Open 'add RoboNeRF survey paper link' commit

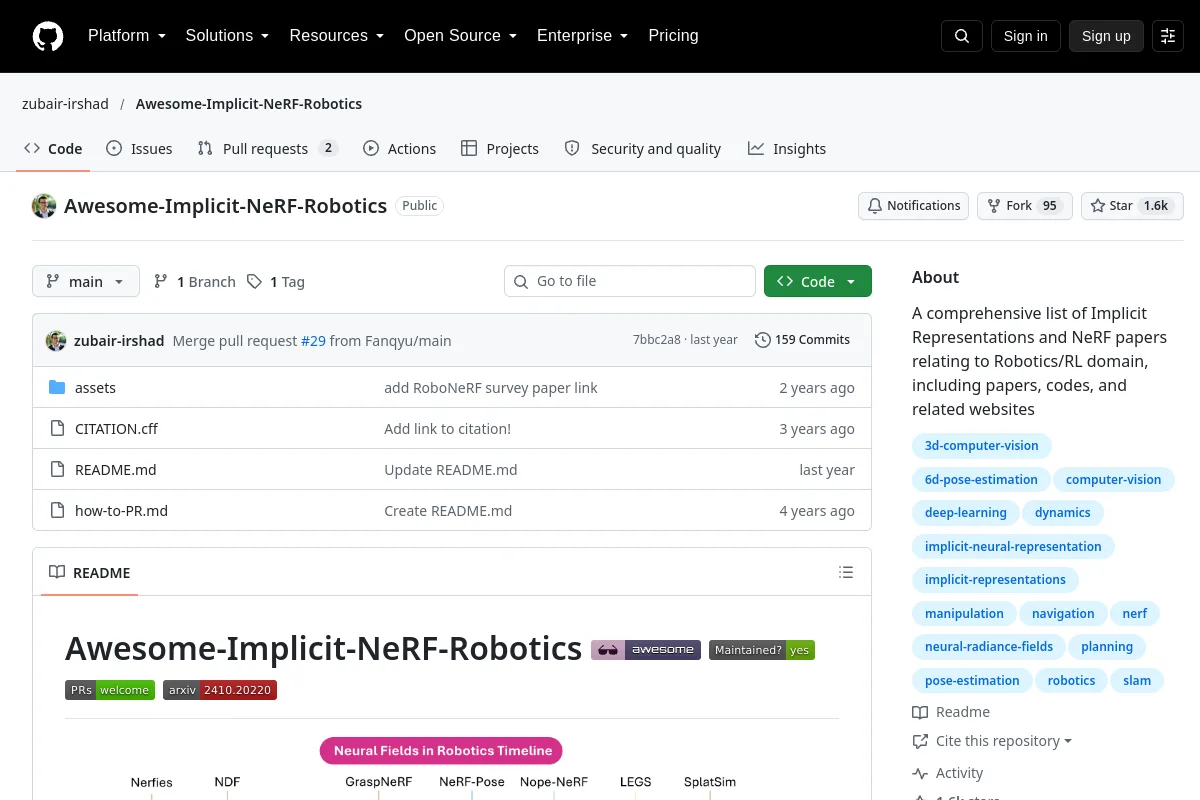coord(491,388)
